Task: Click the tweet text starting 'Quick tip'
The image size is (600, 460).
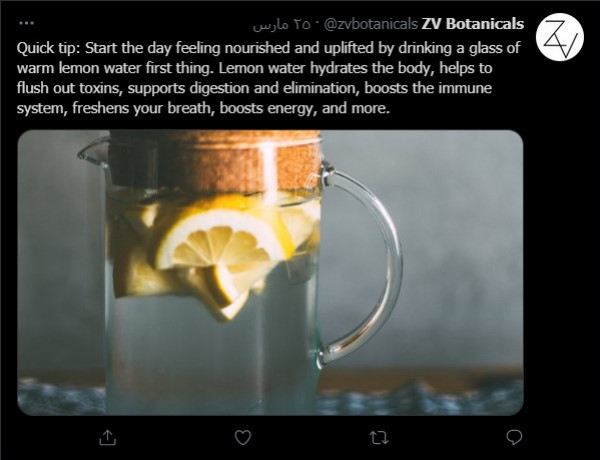Action: [x=269, y=78]
